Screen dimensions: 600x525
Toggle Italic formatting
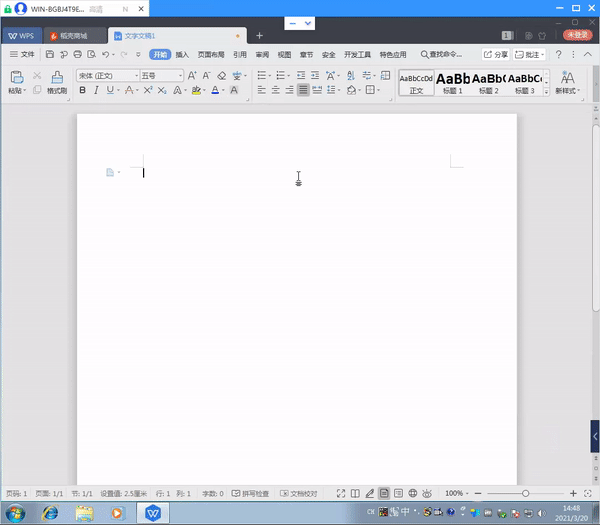[x=96, y=90]
